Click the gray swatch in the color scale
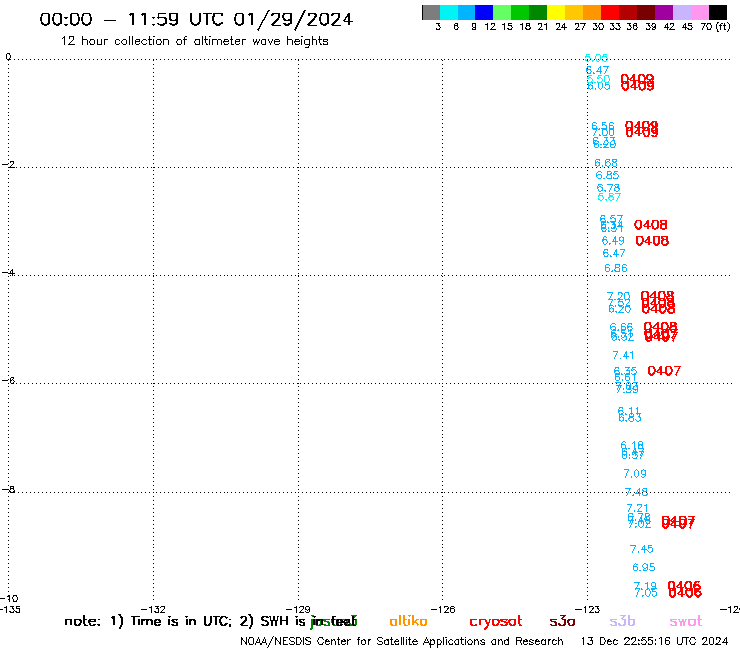This screenshot has width=740, height=650. pyautogui.click(x=431, y=12)
